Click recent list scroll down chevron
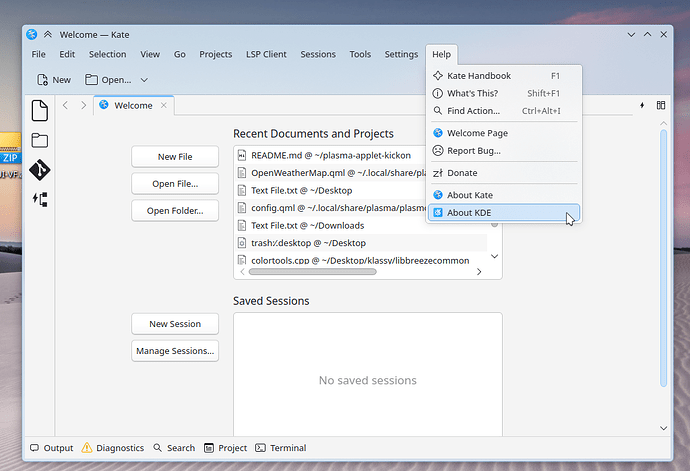Viewport: 690px width, 471px height. (495, 256)
